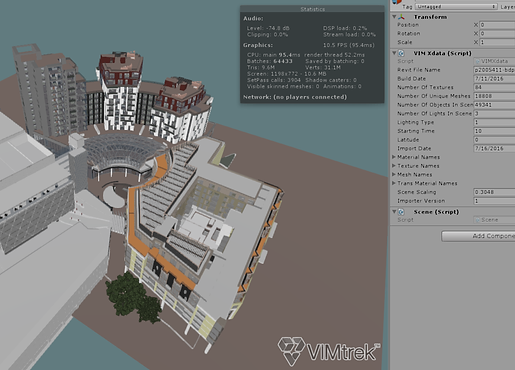Click the GameObject cube icon in Inspector

pyautogui.click(x=397, y=2)
